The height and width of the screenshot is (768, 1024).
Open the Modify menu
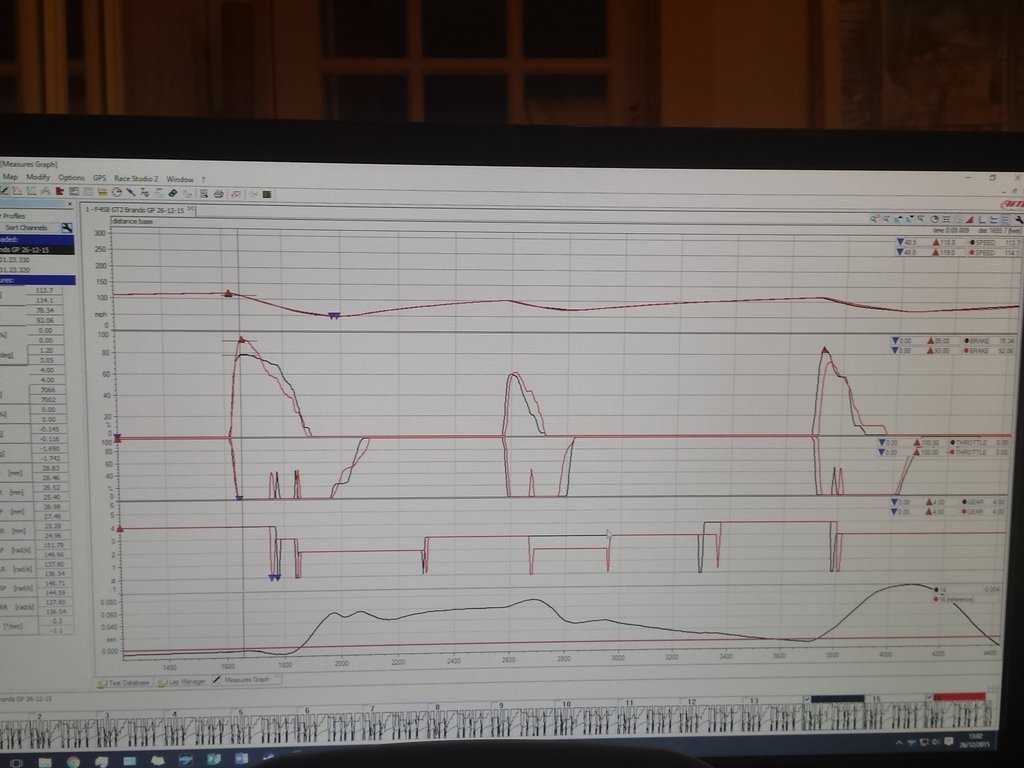pyautogui.click(x=38, y=177)
